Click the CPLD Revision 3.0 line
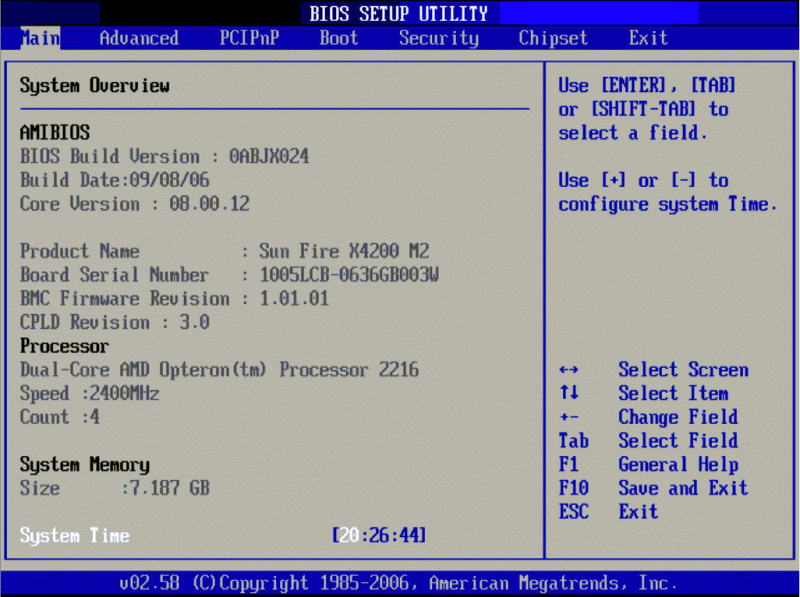 click(x=115, y=322)
